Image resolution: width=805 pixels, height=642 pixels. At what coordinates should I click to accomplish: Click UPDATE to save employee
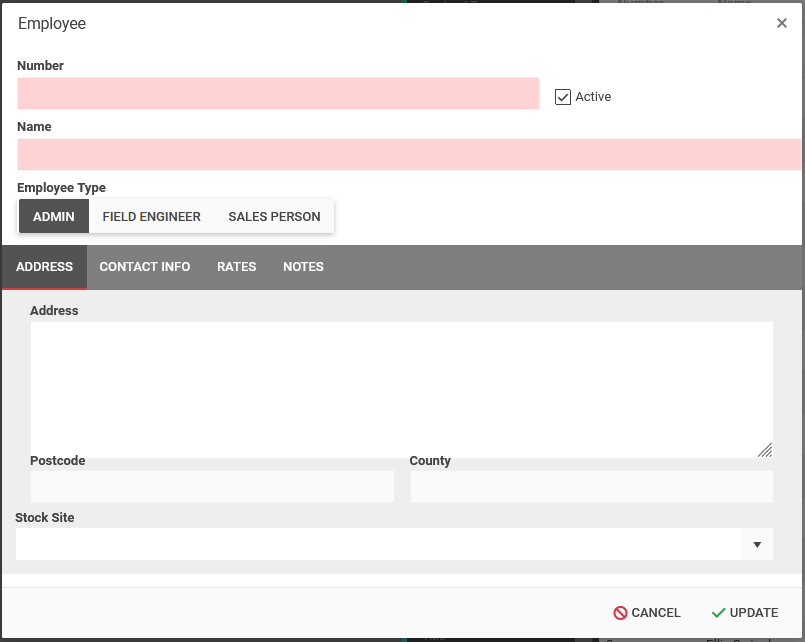[x=745, y=613]
